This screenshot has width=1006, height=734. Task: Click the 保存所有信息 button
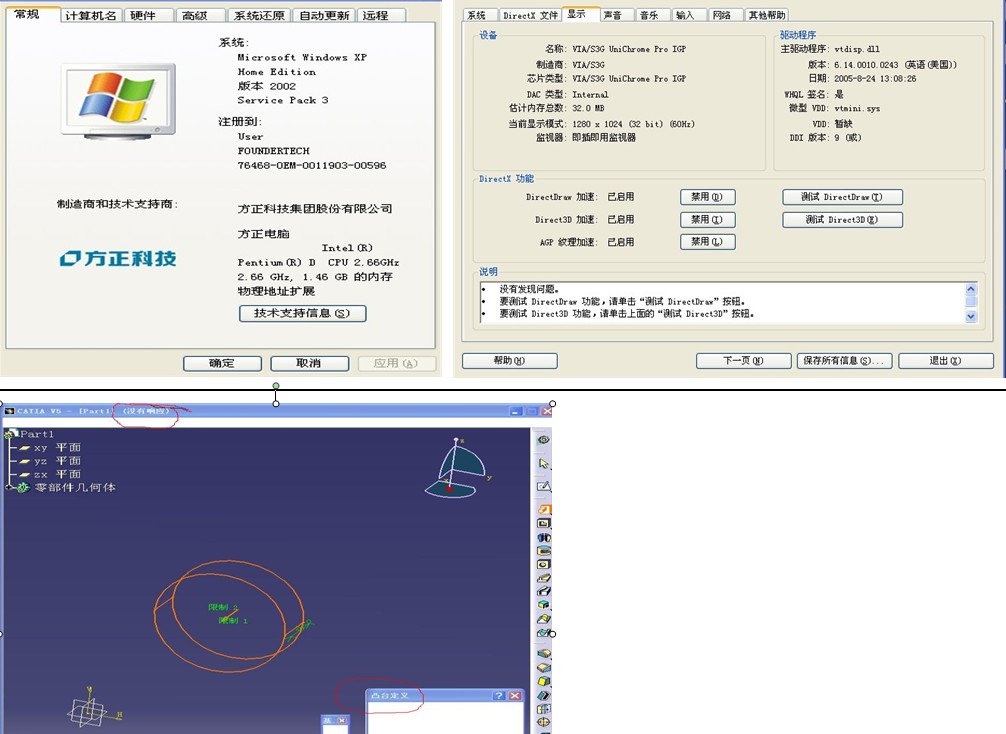point(844,361)
